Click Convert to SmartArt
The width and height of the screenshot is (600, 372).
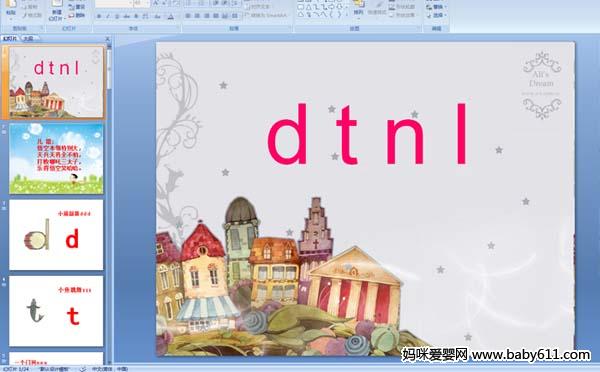(x=266, y=15)
